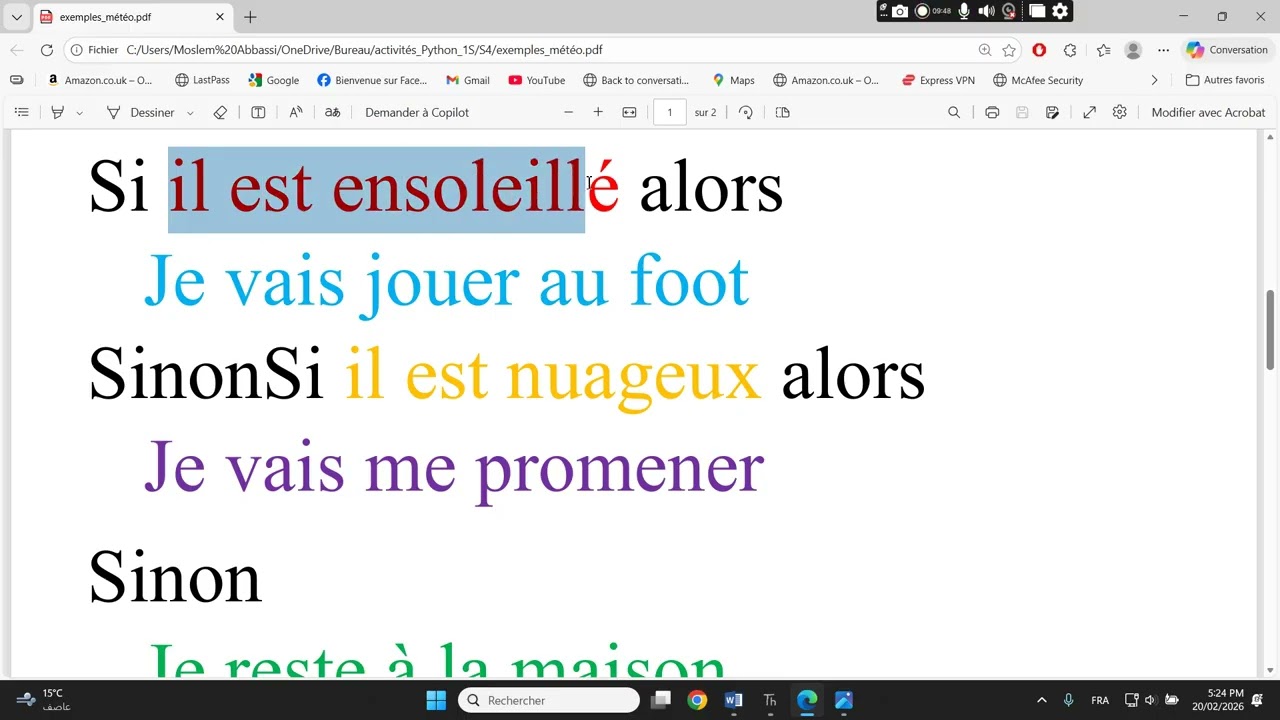The height and width of the screenshot is (720, 1280).
Task: Open Bienvenue sur Facebook bookmark
Action: (372, 80)
